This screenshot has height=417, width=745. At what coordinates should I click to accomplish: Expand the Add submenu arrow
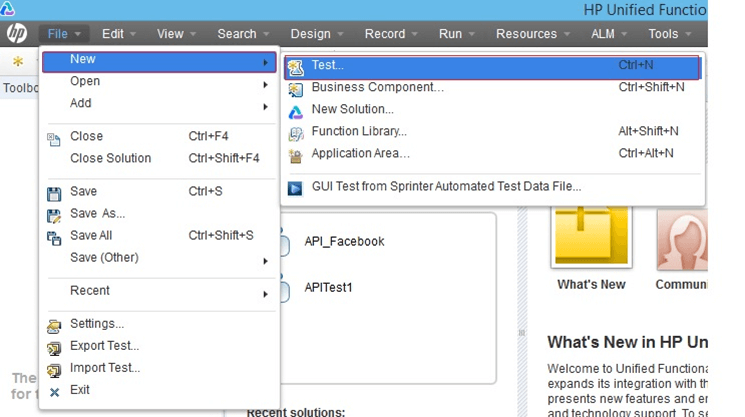pos(265,105)
